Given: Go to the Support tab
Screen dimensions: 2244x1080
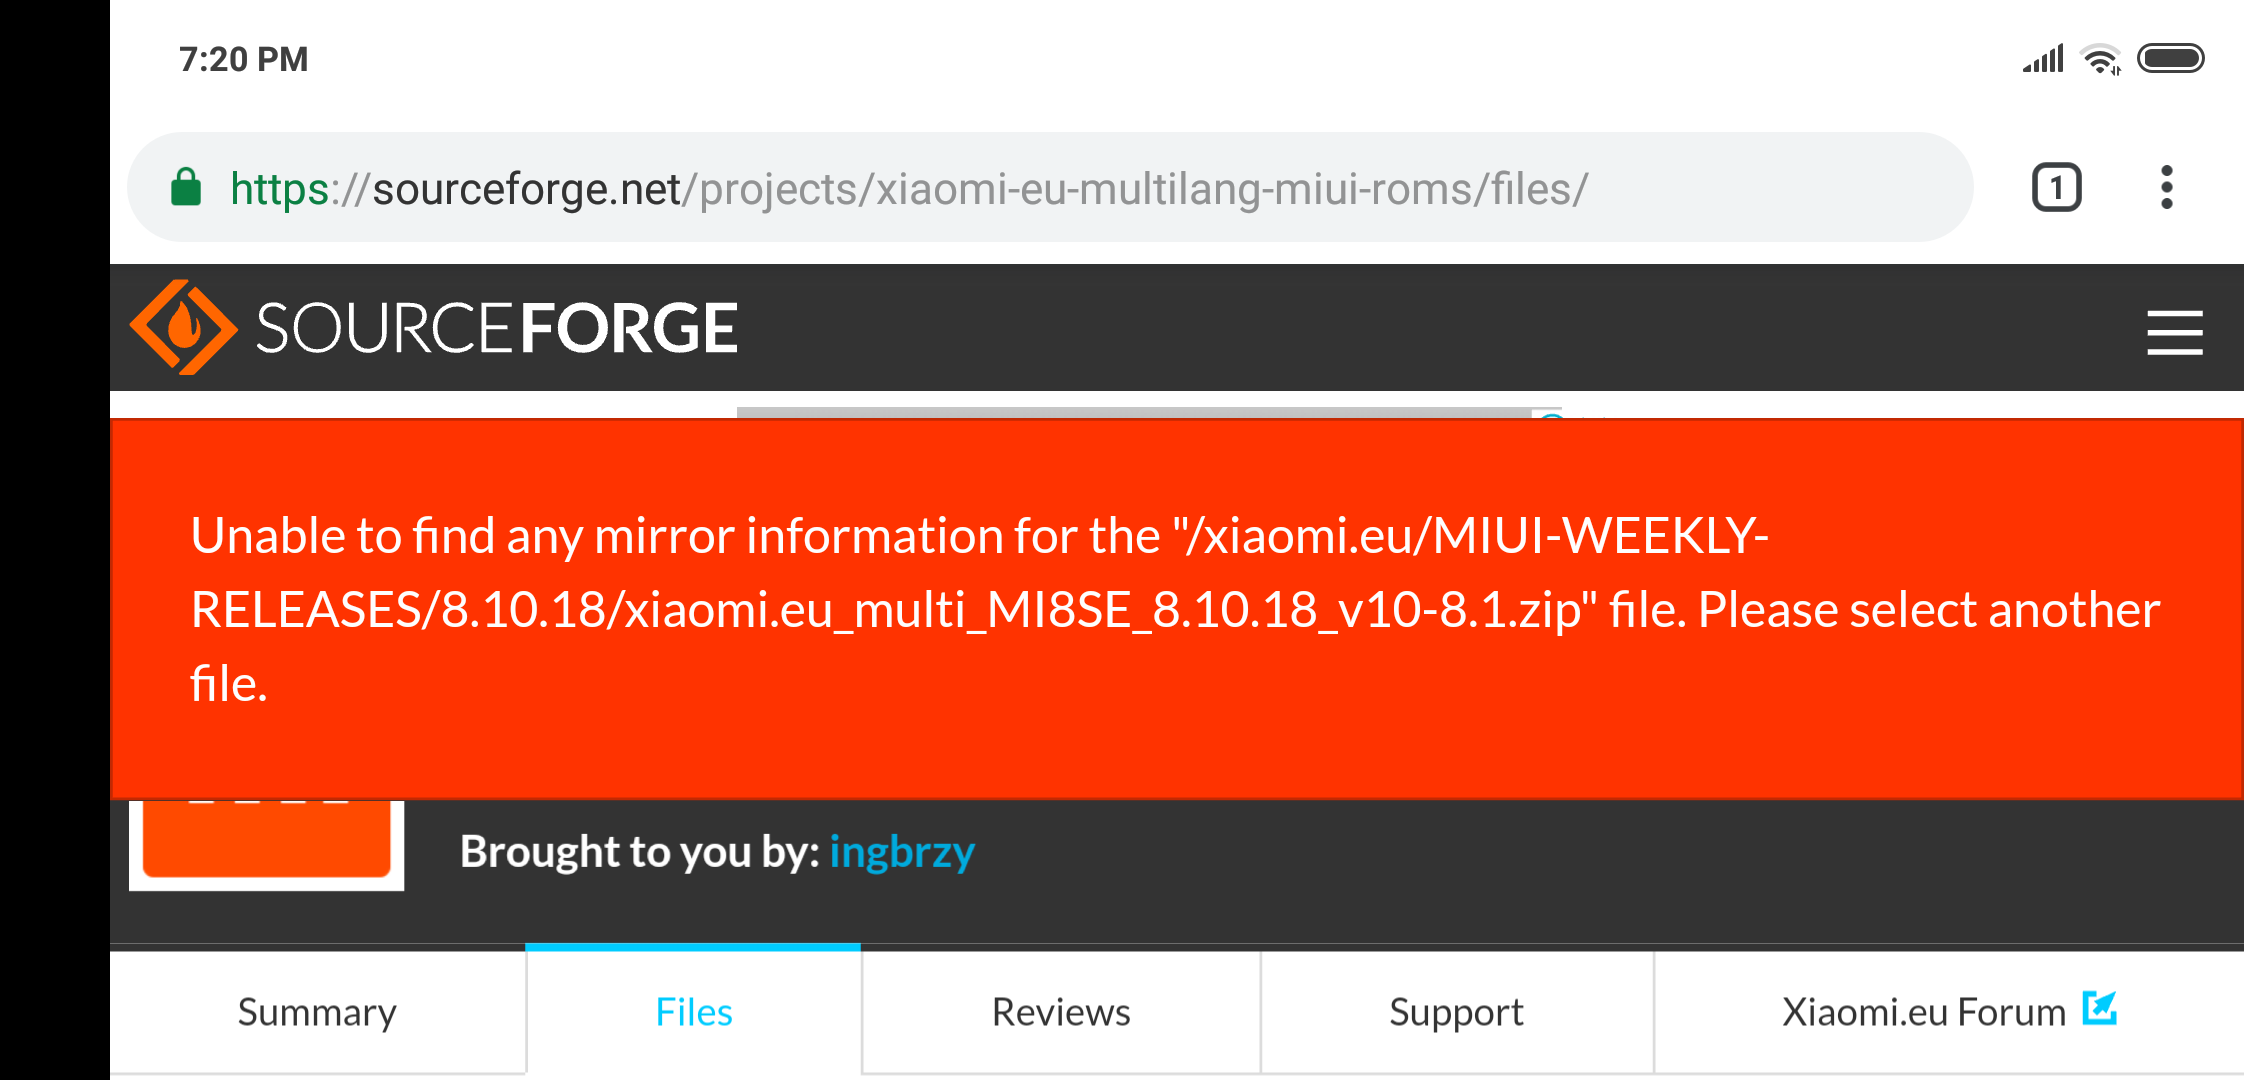Looking at the screenshot, I should [x=1456, y=1012].
